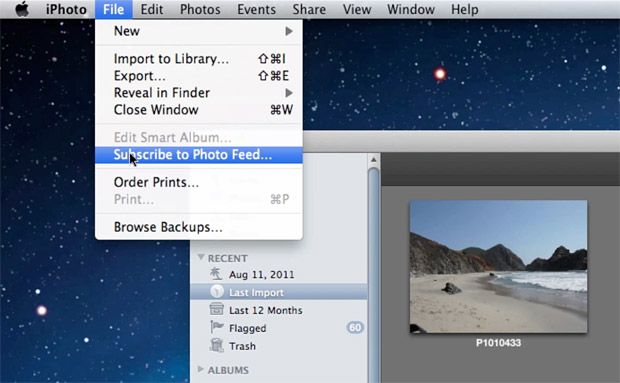Screen dimensions: 620x383
Task: Select Subscribe to Photo Feed
Action: 199,155
